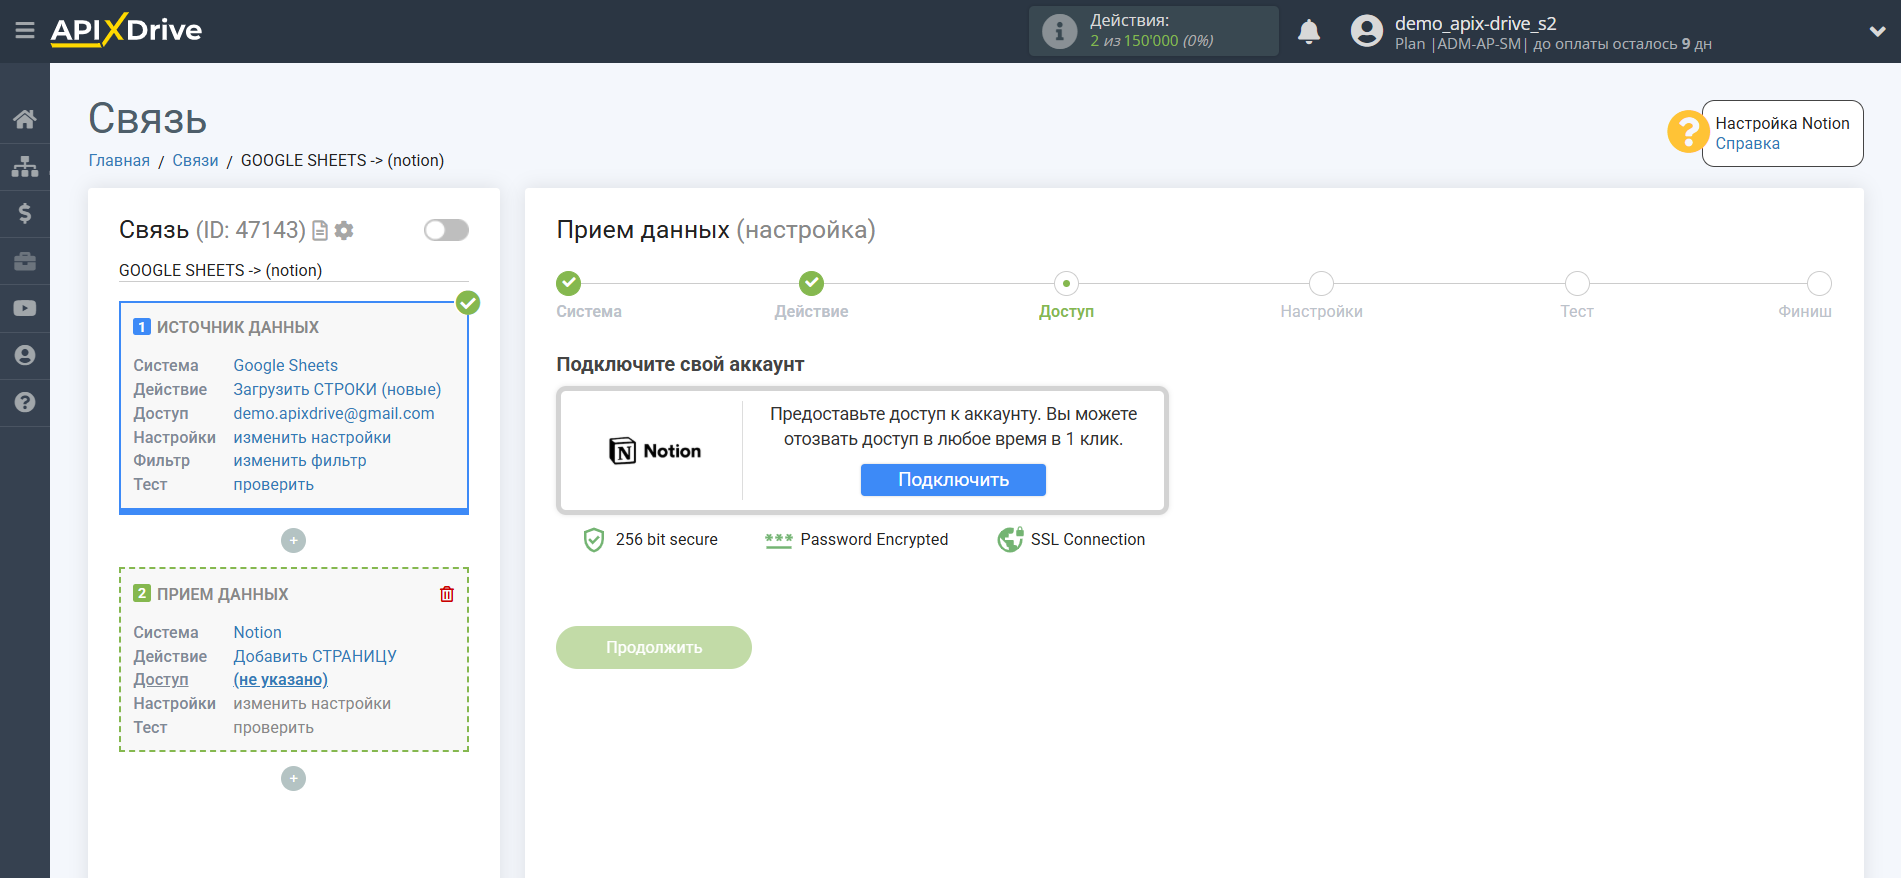Image resolution: width=1901 pixels, height=878 pixels.
Task: Open the Справка help link
Action: [x=1747, y=143]
